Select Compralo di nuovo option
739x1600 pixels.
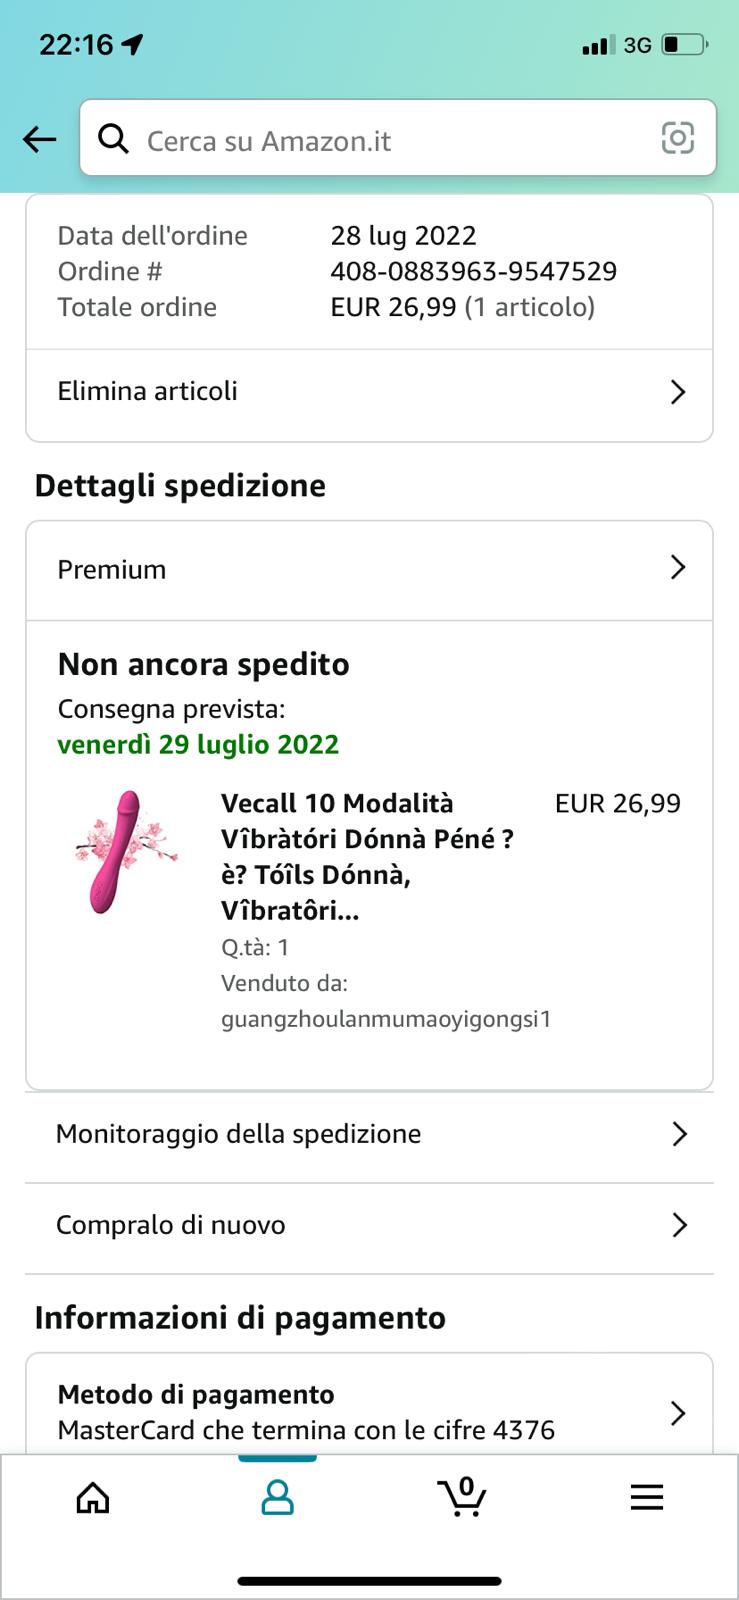pyautogui.click(x=171, y=1225)
